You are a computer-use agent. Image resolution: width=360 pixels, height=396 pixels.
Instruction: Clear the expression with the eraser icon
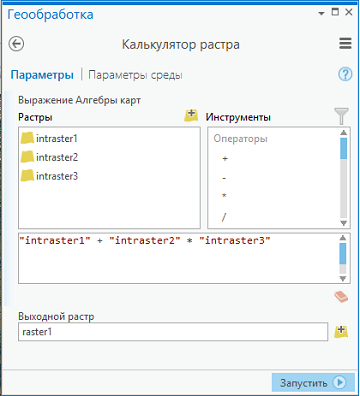pyautogui.click(x=341, y=296)
